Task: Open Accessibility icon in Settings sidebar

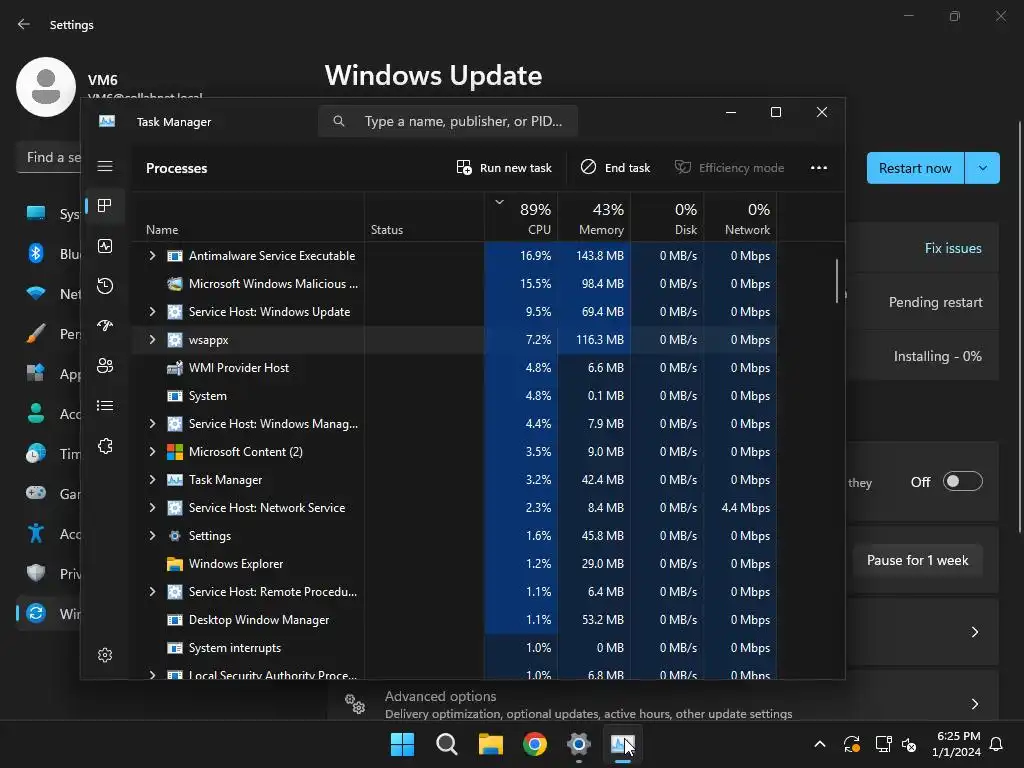Action: pos(36,534)
